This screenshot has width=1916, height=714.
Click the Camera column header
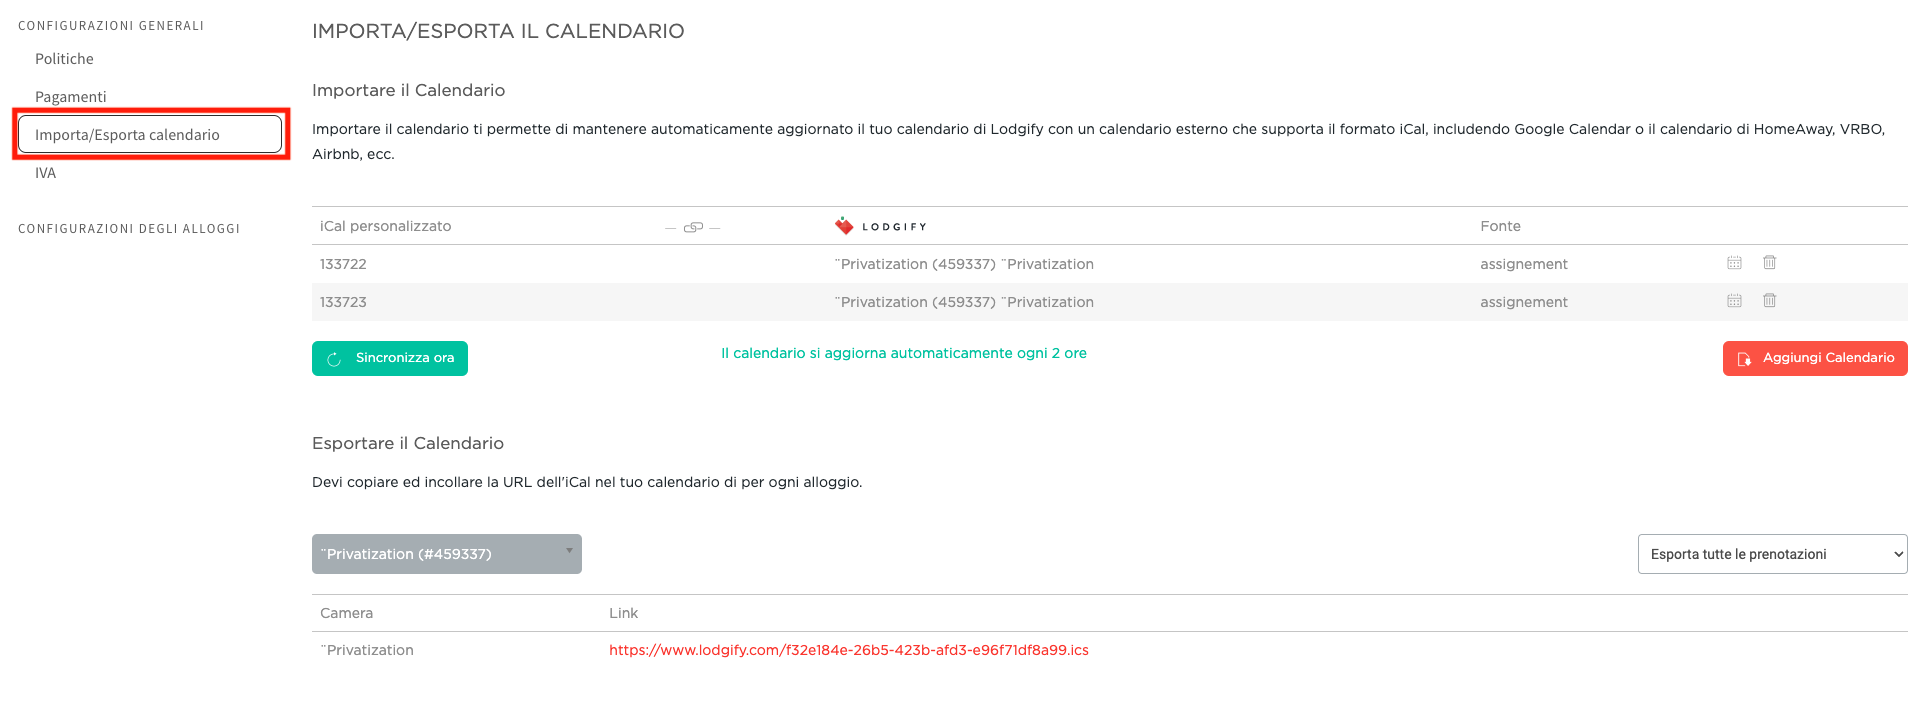point(346,613)
